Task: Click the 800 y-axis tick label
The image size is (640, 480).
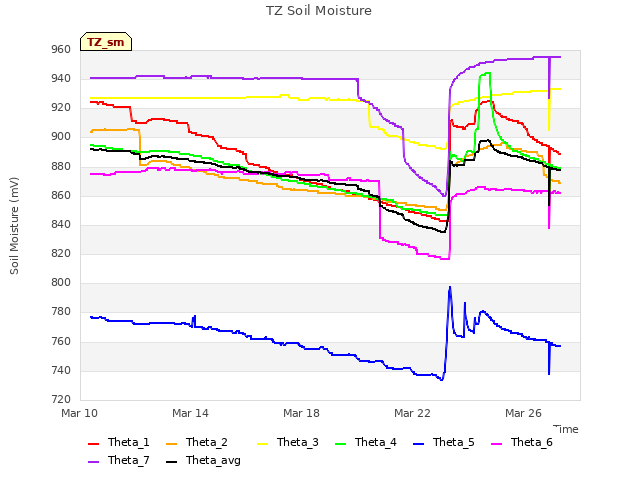Action: [61, 282]
